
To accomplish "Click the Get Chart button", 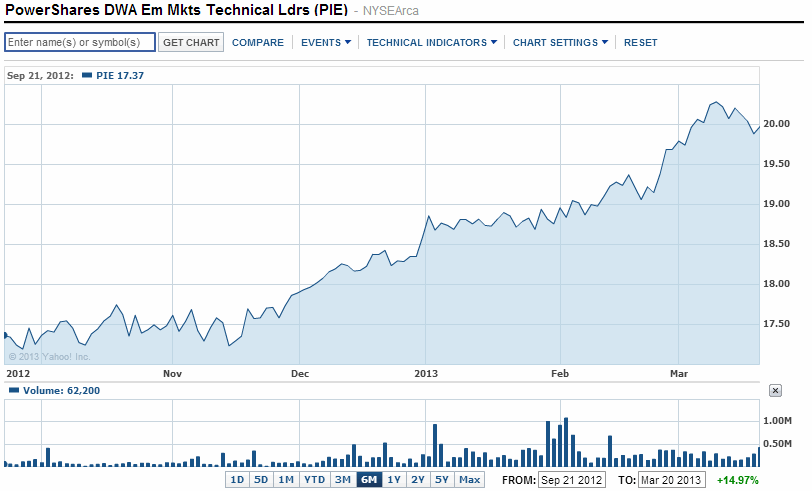I will (191, 43).
